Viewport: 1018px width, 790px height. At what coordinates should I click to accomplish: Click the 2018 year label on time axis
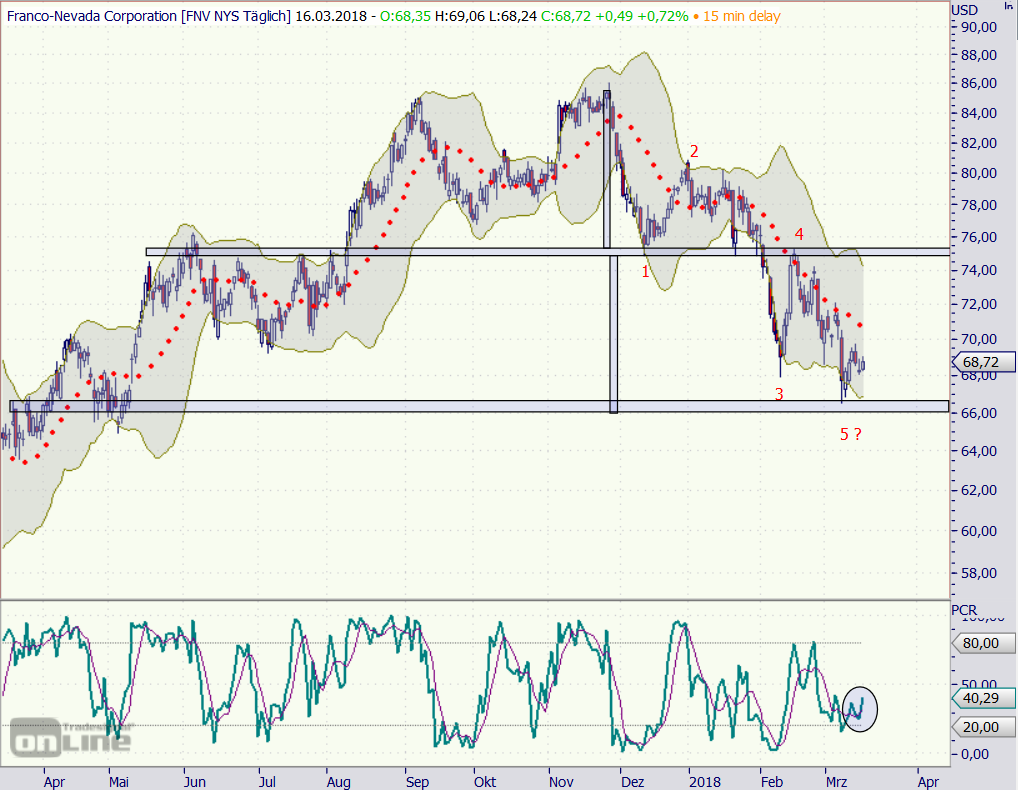point(705,782)
